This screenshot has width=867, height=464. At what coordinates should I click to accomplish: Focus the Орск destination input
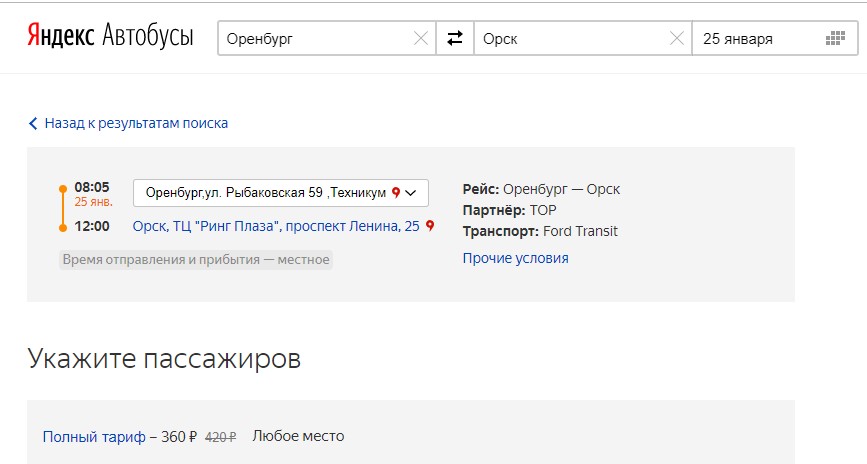coord(570,39)
